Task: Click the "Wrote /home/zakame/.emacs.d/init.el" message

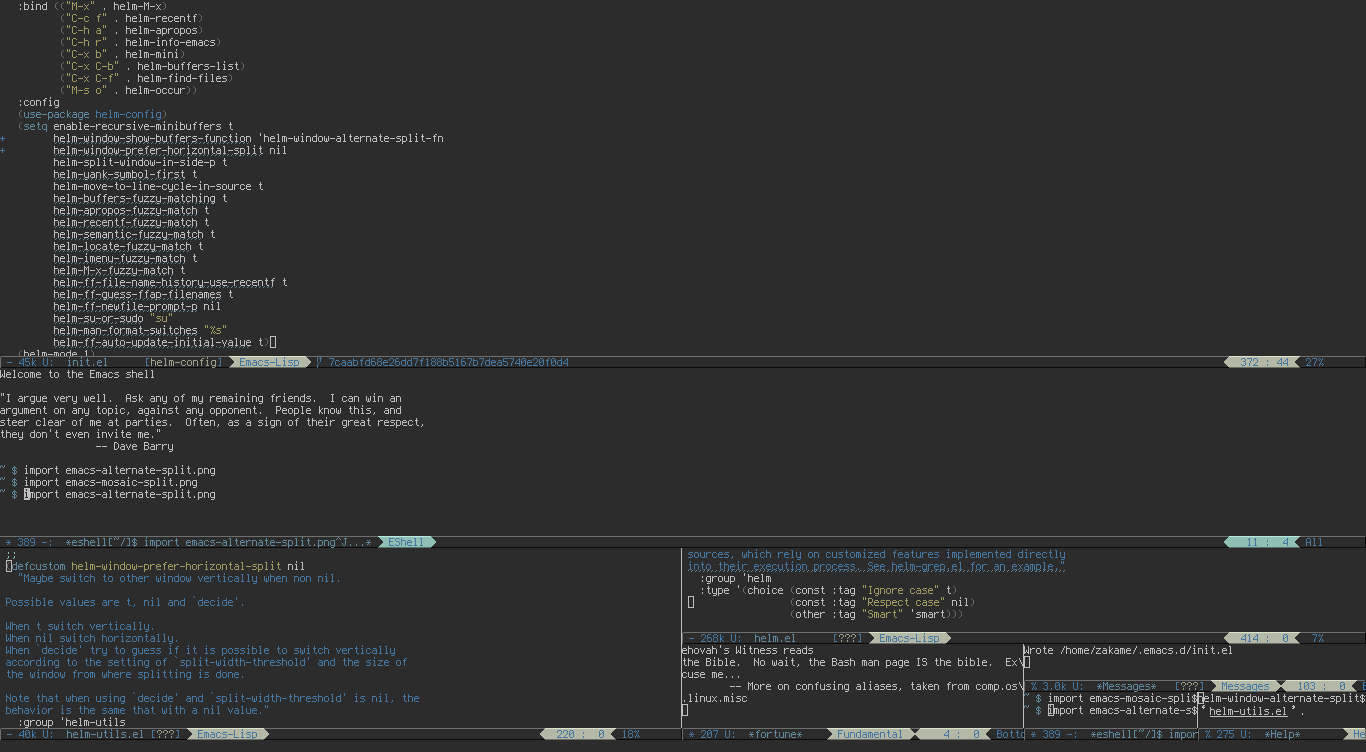Action: [1128, 650]
